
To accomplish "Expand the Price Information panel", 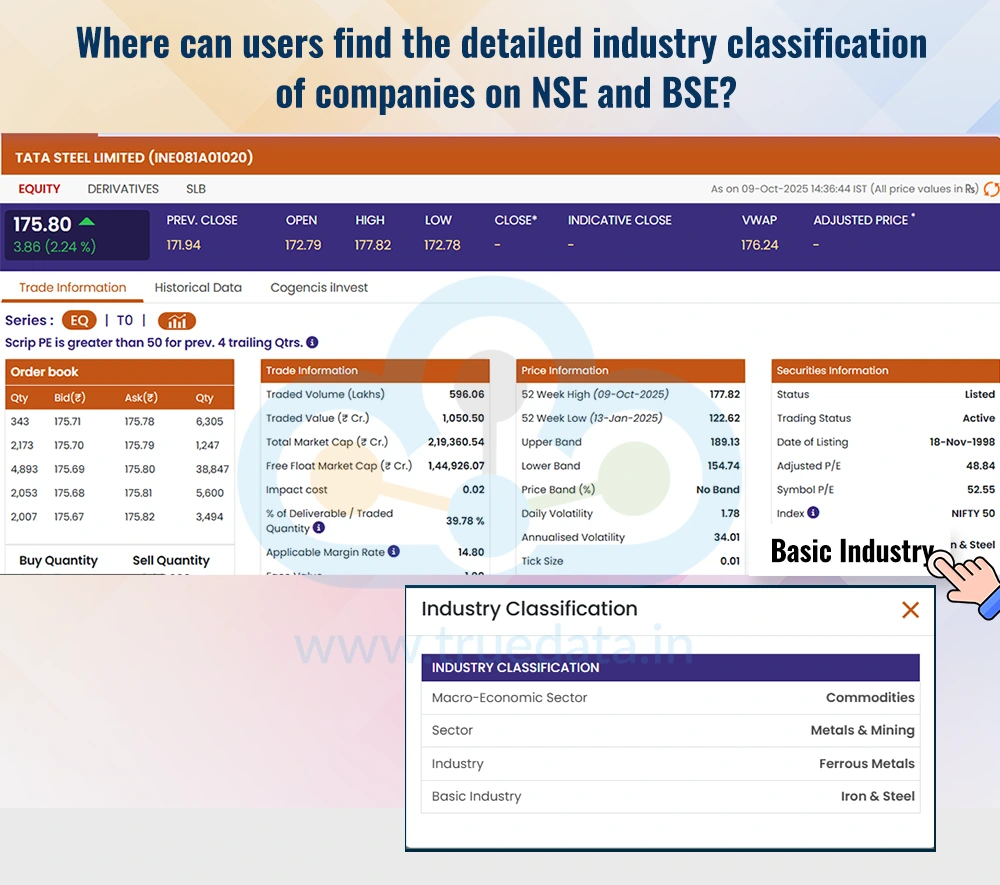I will point(630,370).
